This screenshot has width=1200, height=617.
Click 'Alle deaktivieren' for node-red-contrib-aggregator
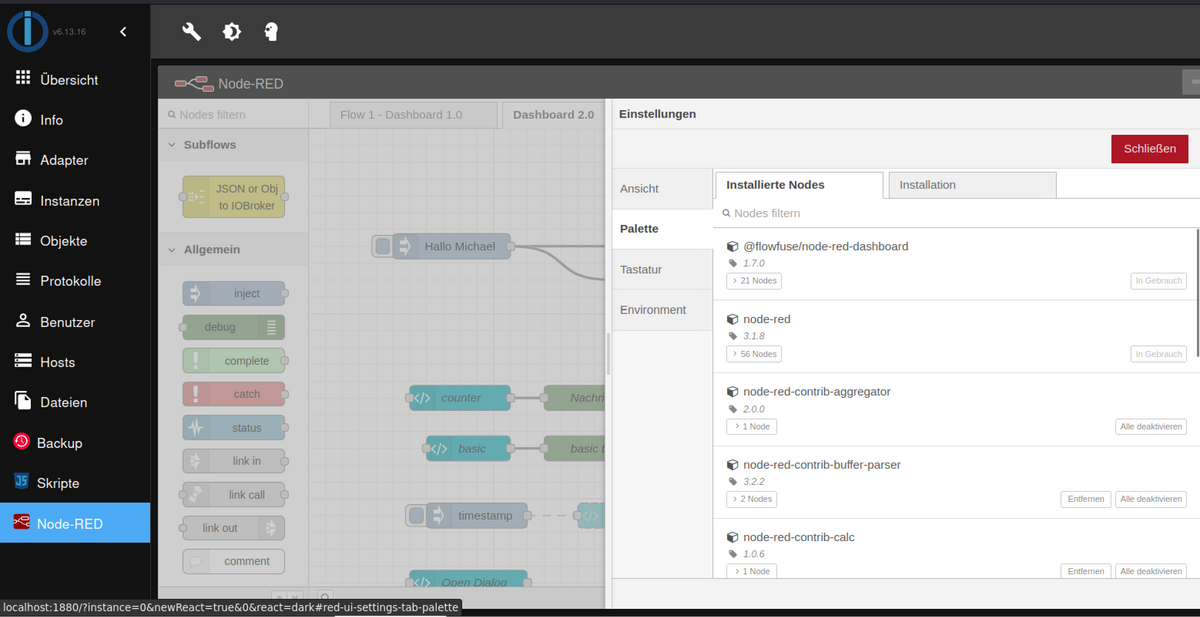click(1152, 427)
